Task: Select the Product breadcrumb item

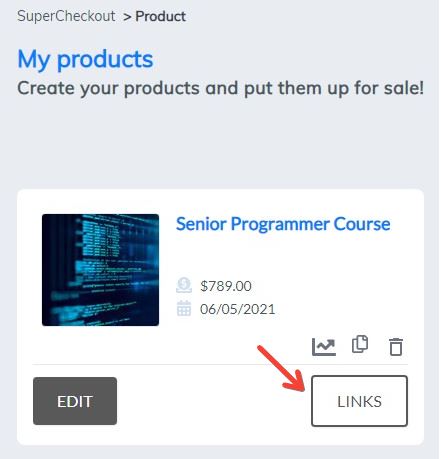Action: coord(160,16)
